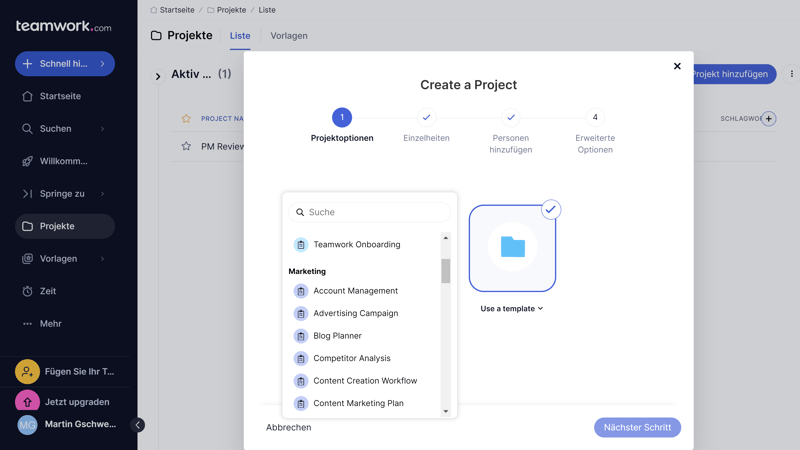Close the Create a Project dialog
This screenshot has width=800, height=450.
click(x=677, y=66)
